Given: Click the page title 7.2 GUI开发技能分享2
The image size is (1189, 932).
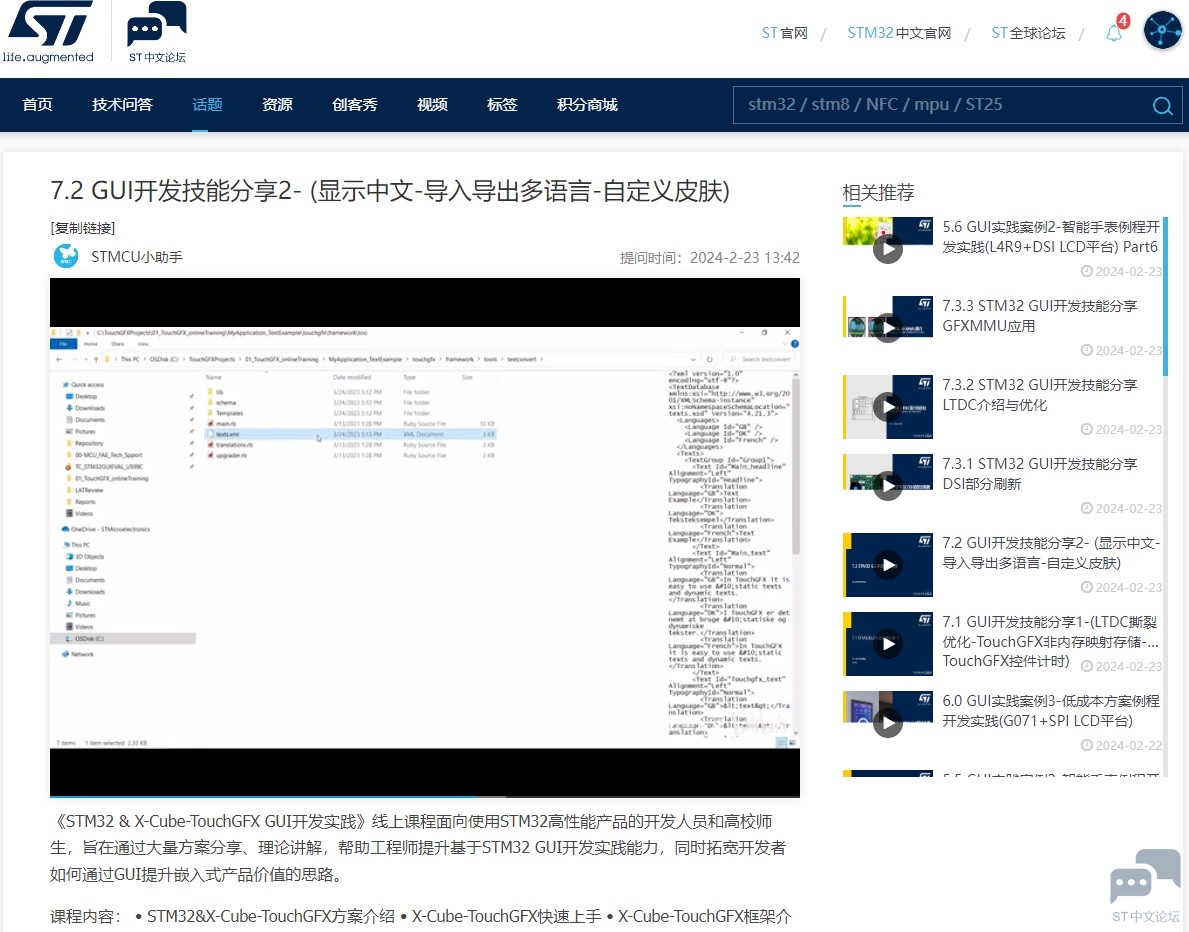Looking at the screenshot, I should (x=390, y=190).
